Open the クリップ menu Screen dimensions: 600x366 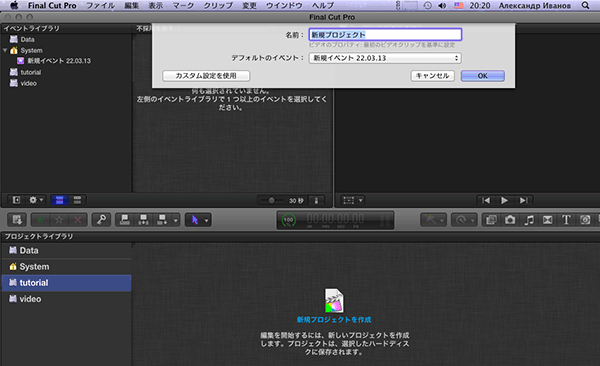click(x=218, y=5)
